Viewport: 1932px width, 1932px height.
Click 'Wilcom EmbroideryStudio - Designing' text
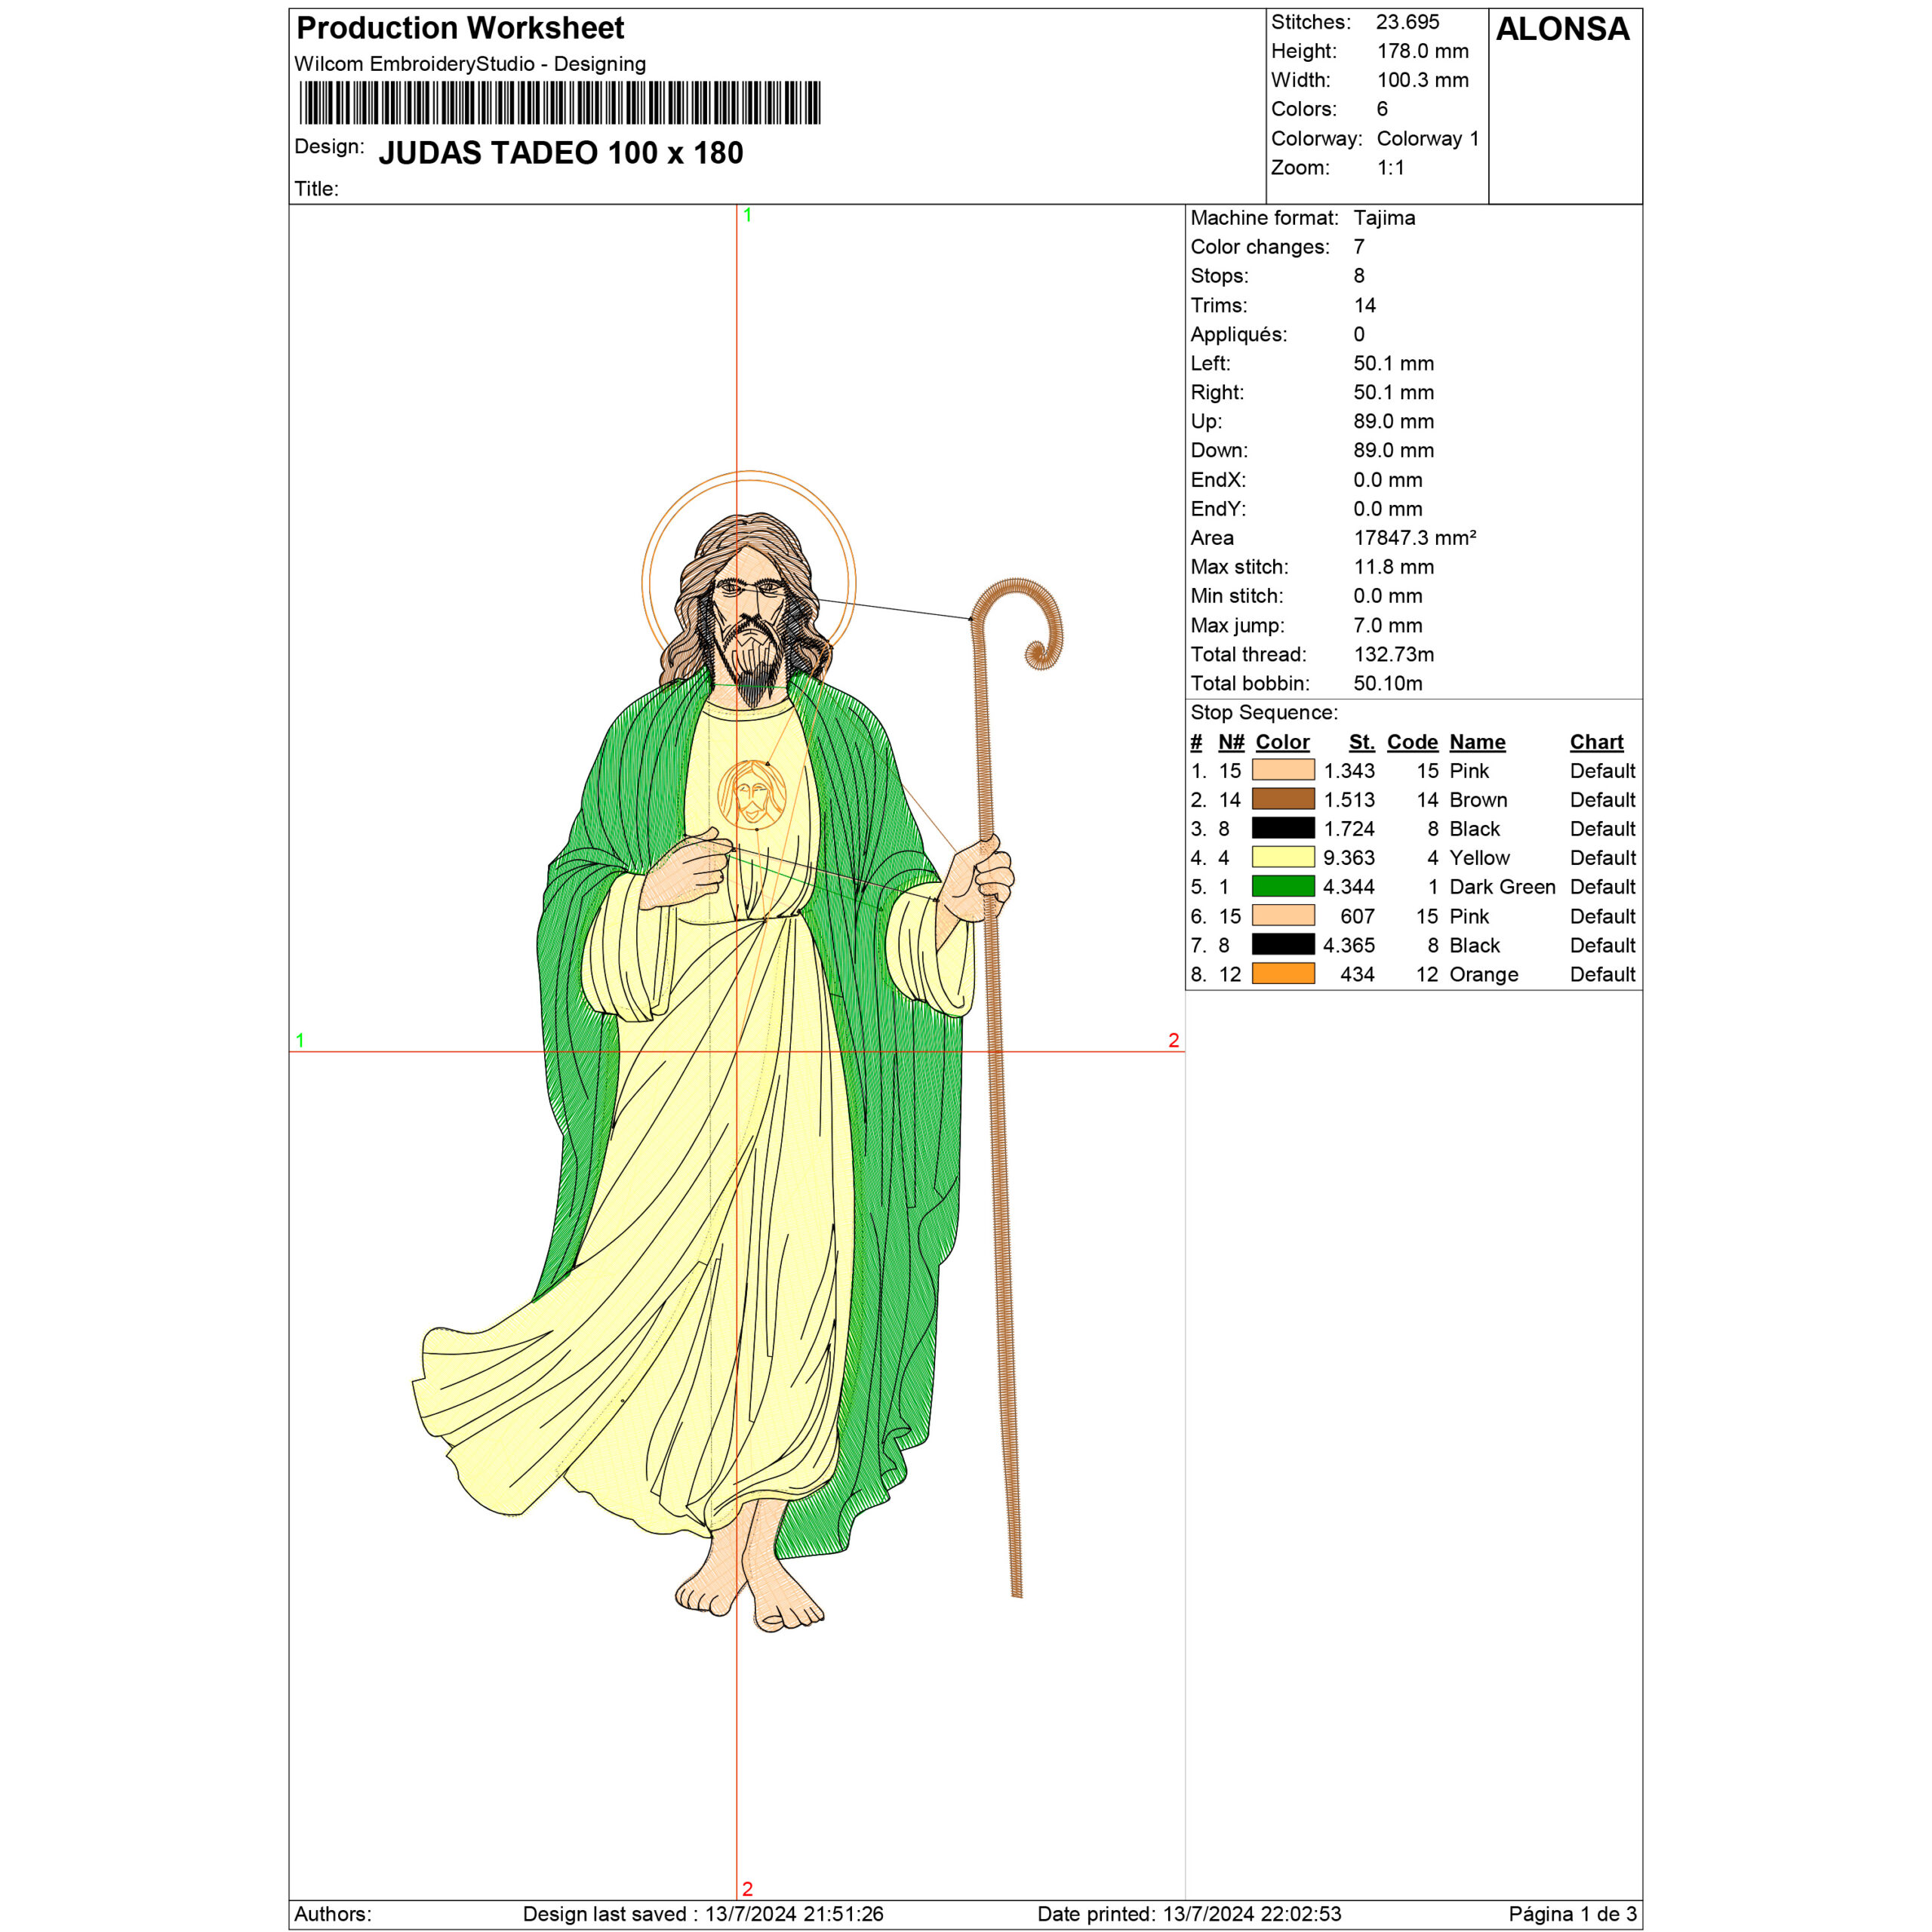[x=470, y=64]
